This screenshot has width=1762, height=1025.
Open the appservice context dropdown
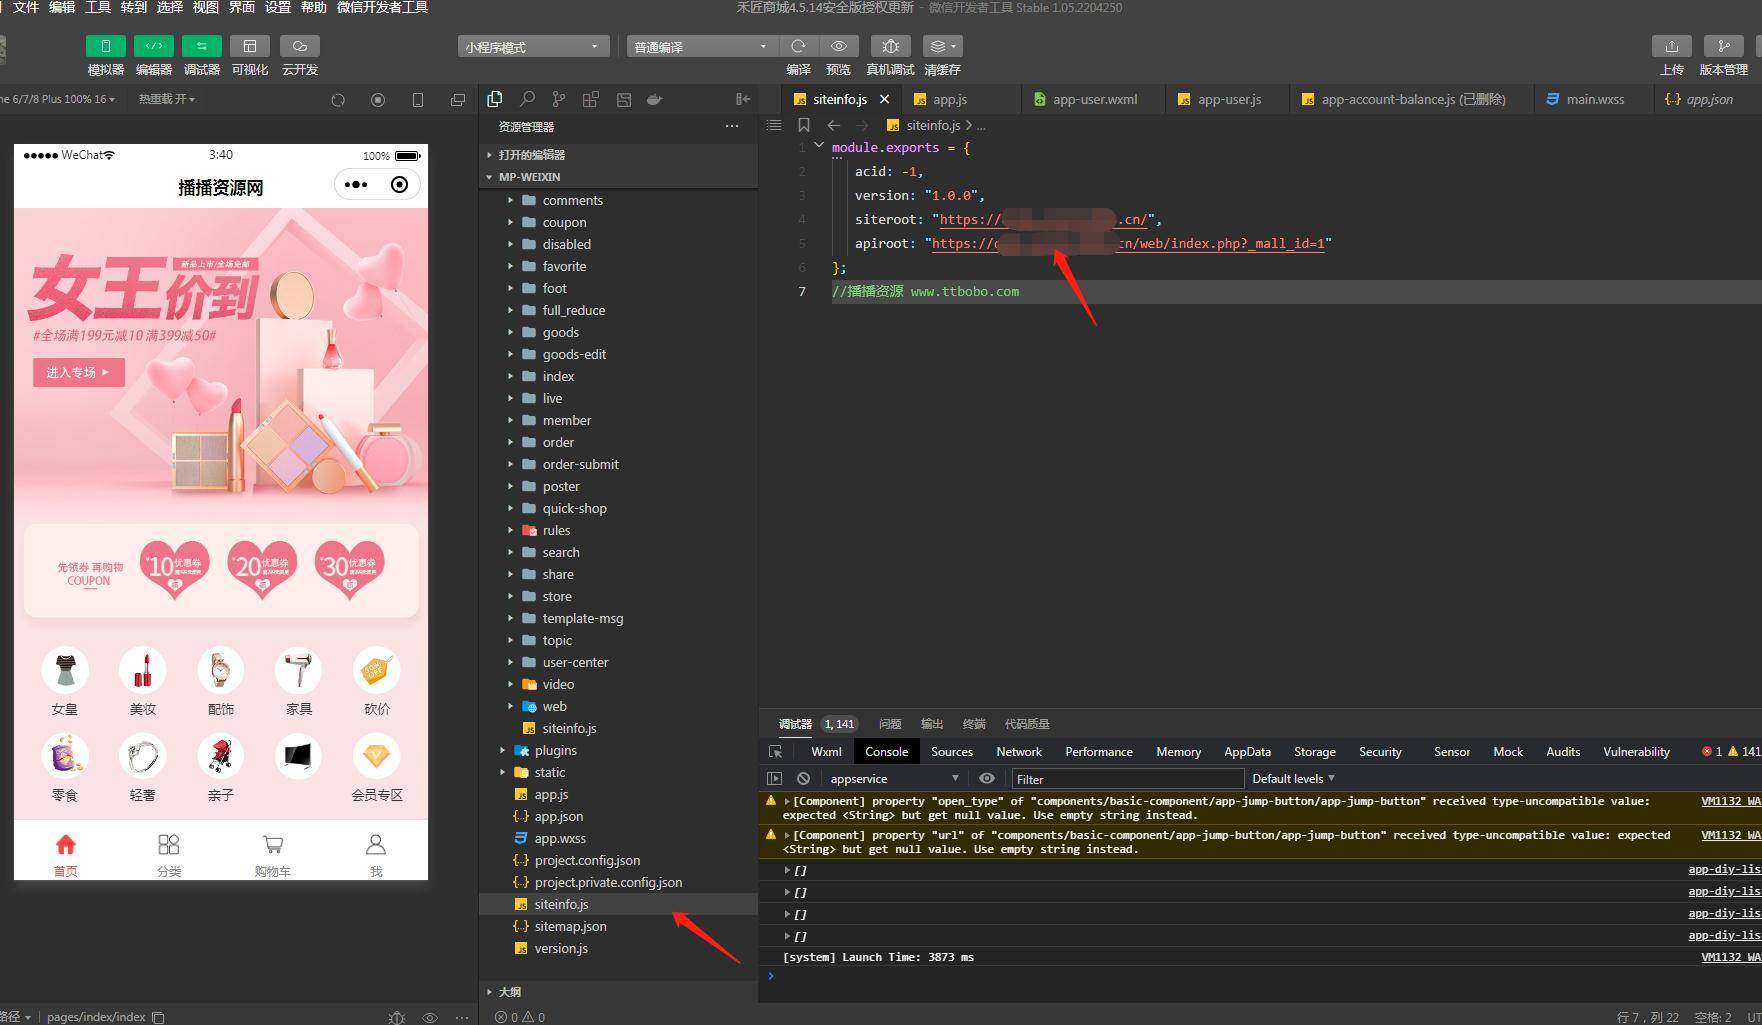(894, 778)
